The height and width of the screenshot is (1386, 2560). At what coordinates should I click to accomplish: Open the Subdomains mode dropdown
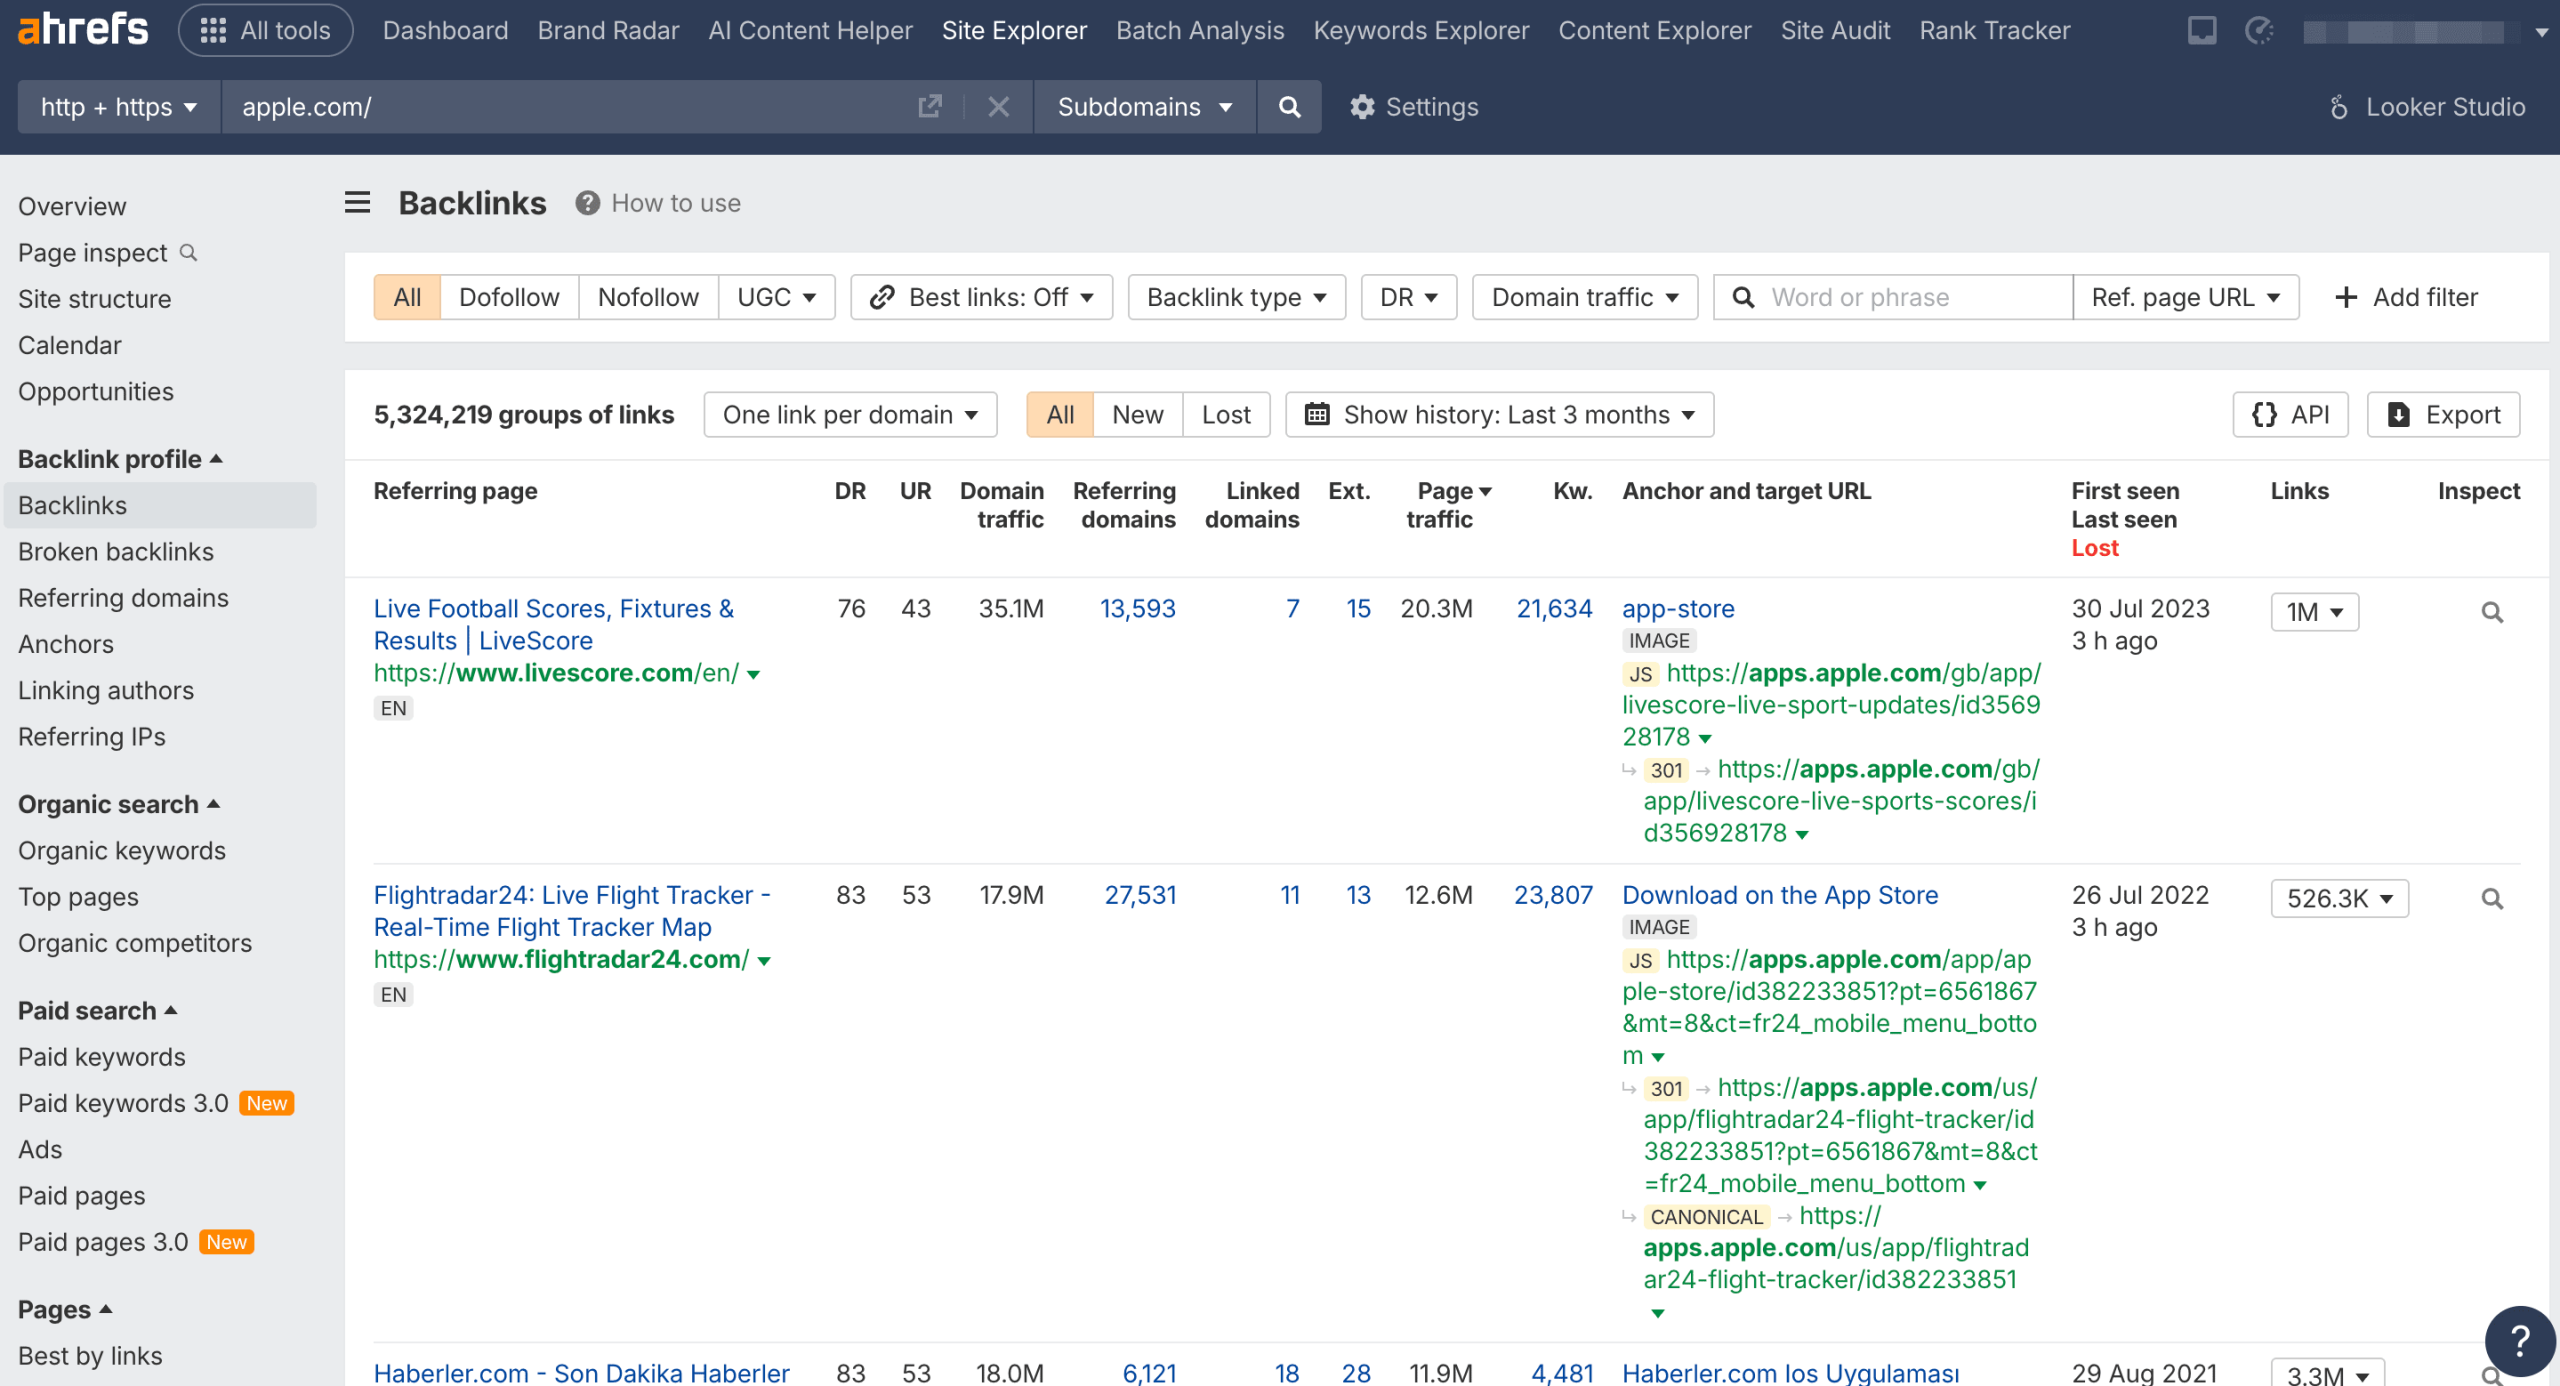point(1145,106)
